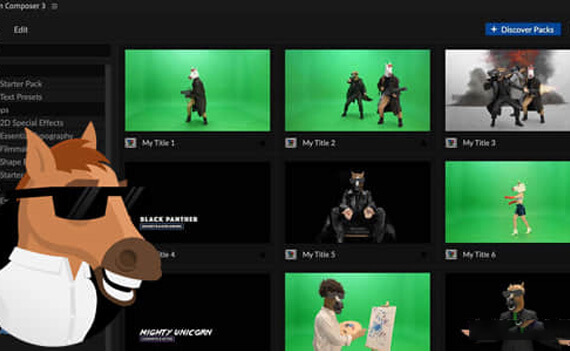Choose the horse painter green screen thumbnail
This screenshot has width=570, height=360.
pyautogui.click(x=358, y=312)
